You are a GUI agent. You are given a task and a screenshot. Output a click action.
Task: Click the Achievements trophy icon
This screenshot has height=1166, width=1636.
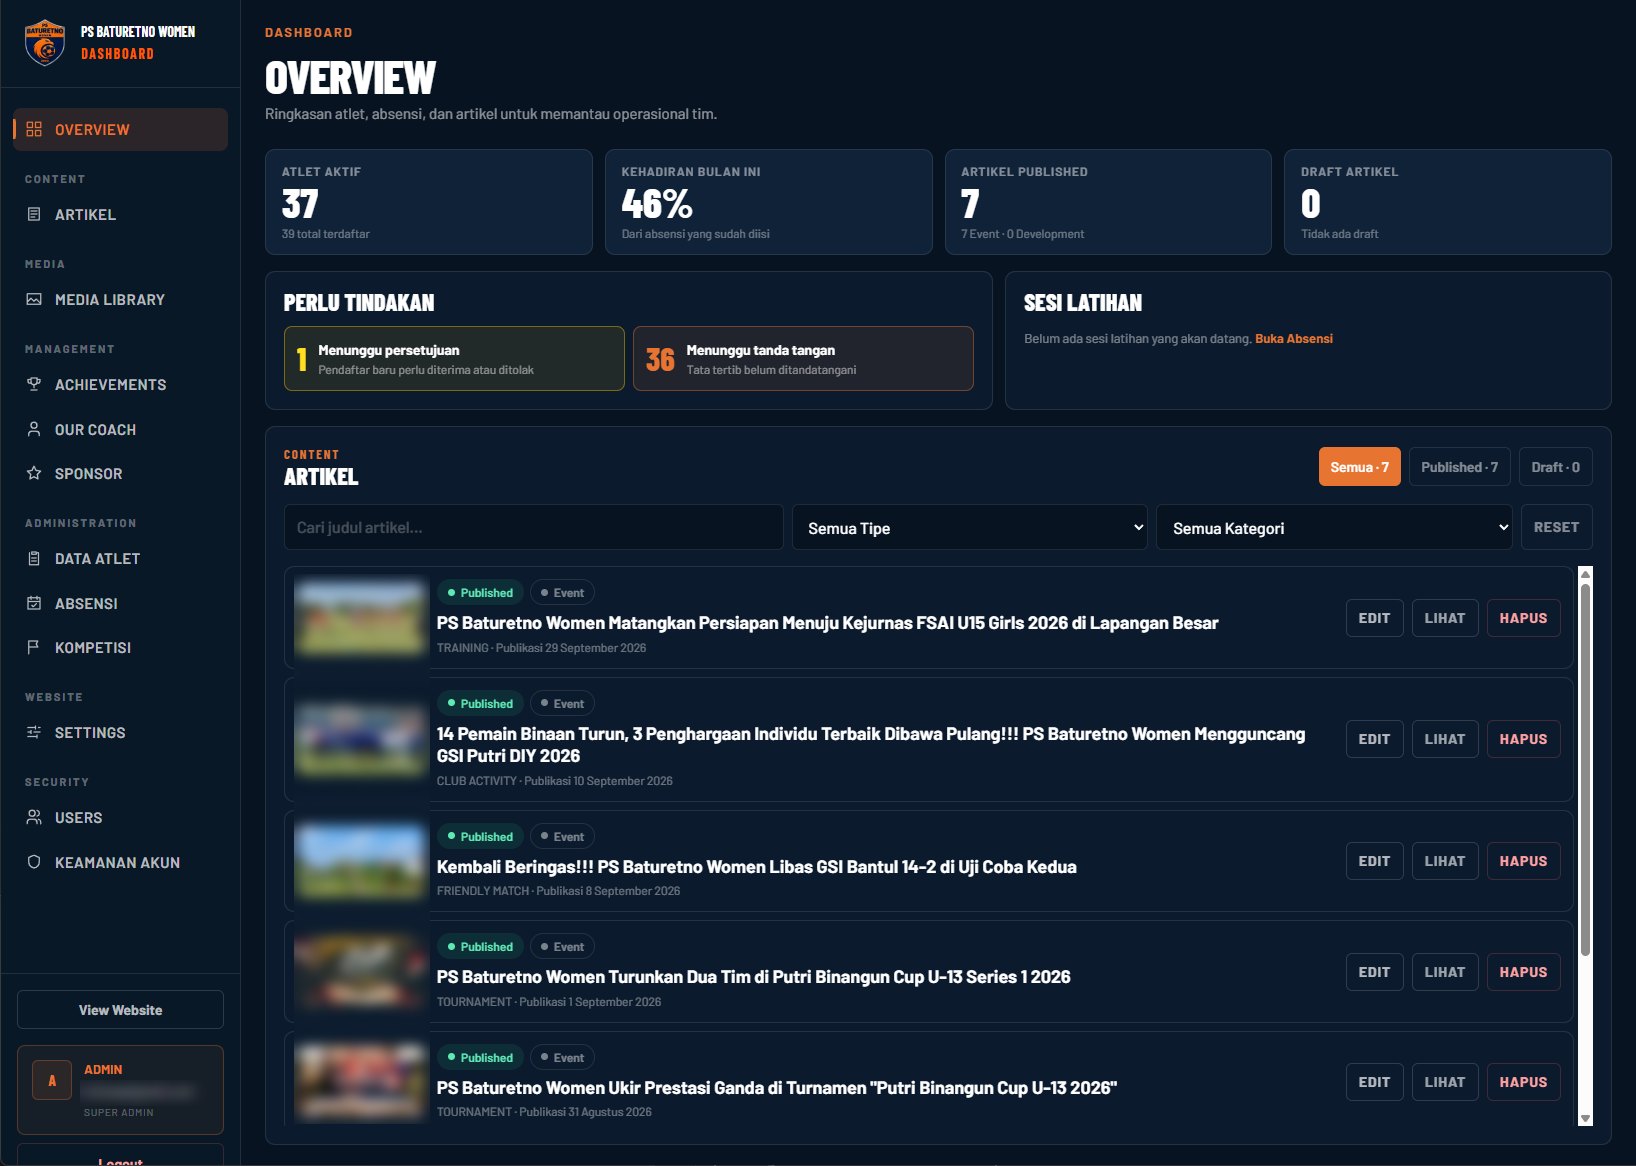point(34,384)
